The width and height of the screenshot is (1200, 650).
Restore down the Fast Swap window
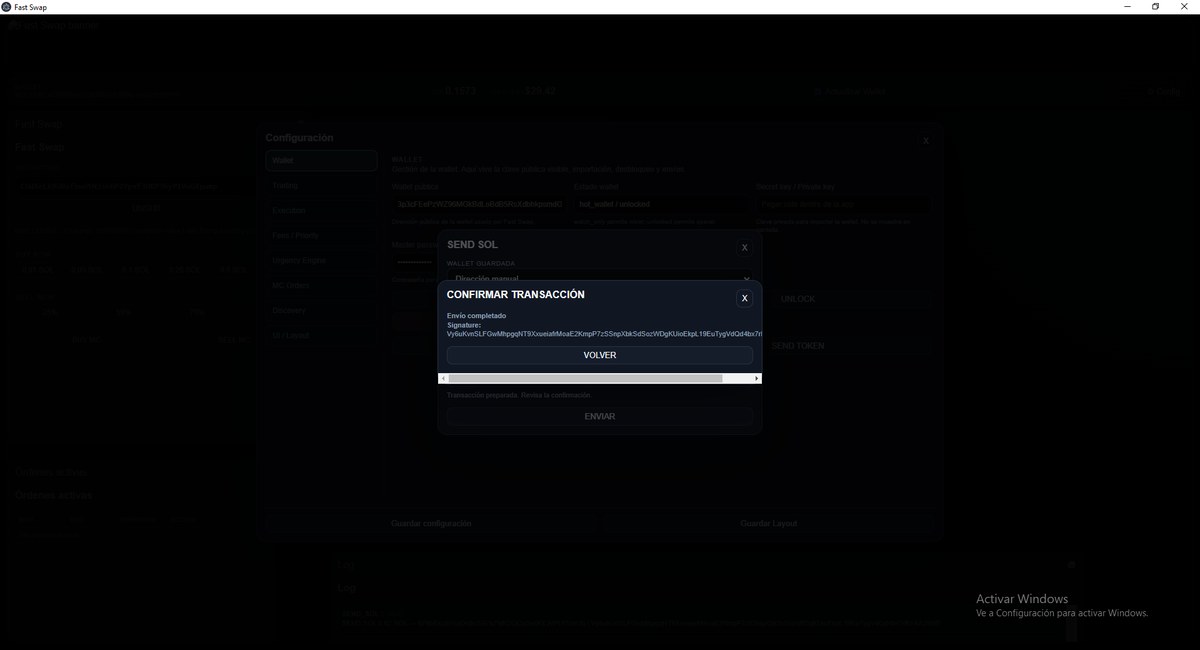1155,7
